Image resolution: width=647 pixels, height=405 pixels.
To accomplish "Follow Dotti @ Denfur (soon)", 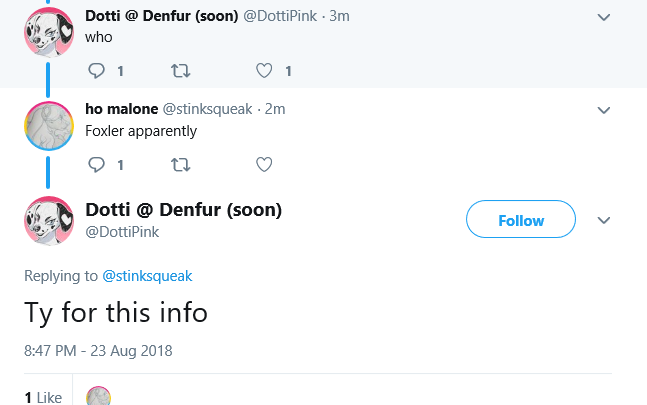I will click(521, 219).
